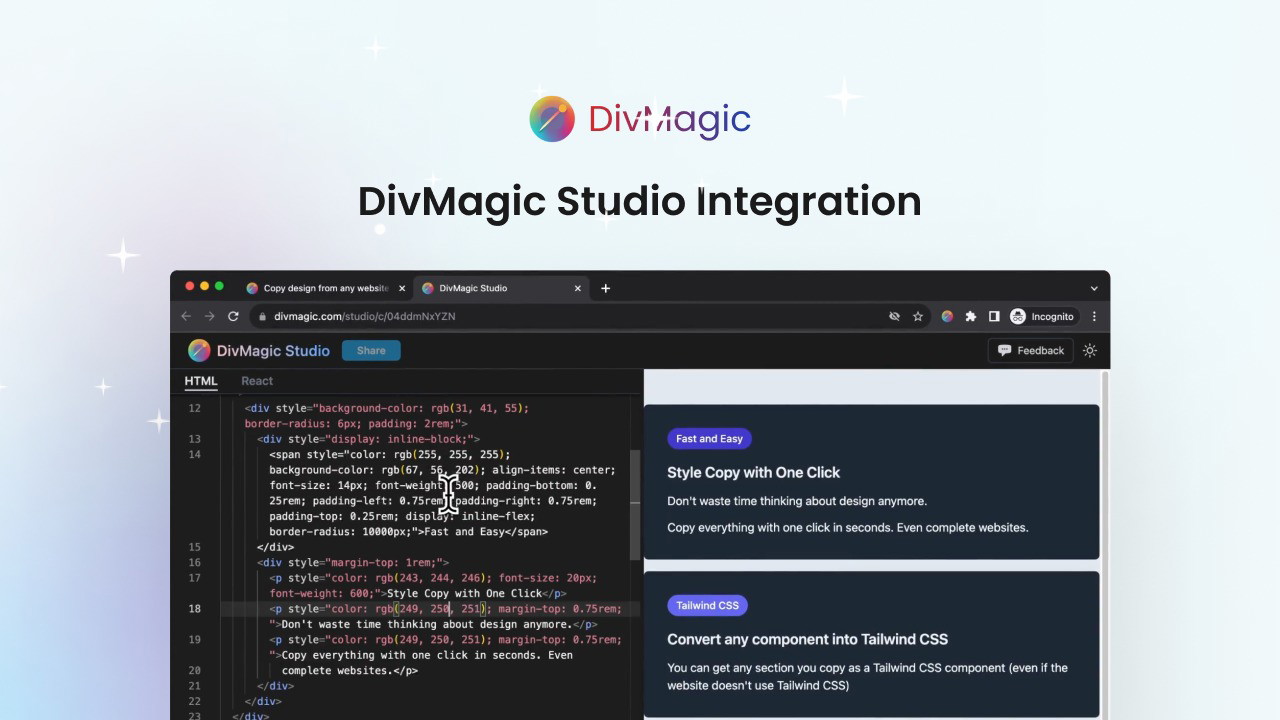Click the site info lock icon

[x=262, y=316]
